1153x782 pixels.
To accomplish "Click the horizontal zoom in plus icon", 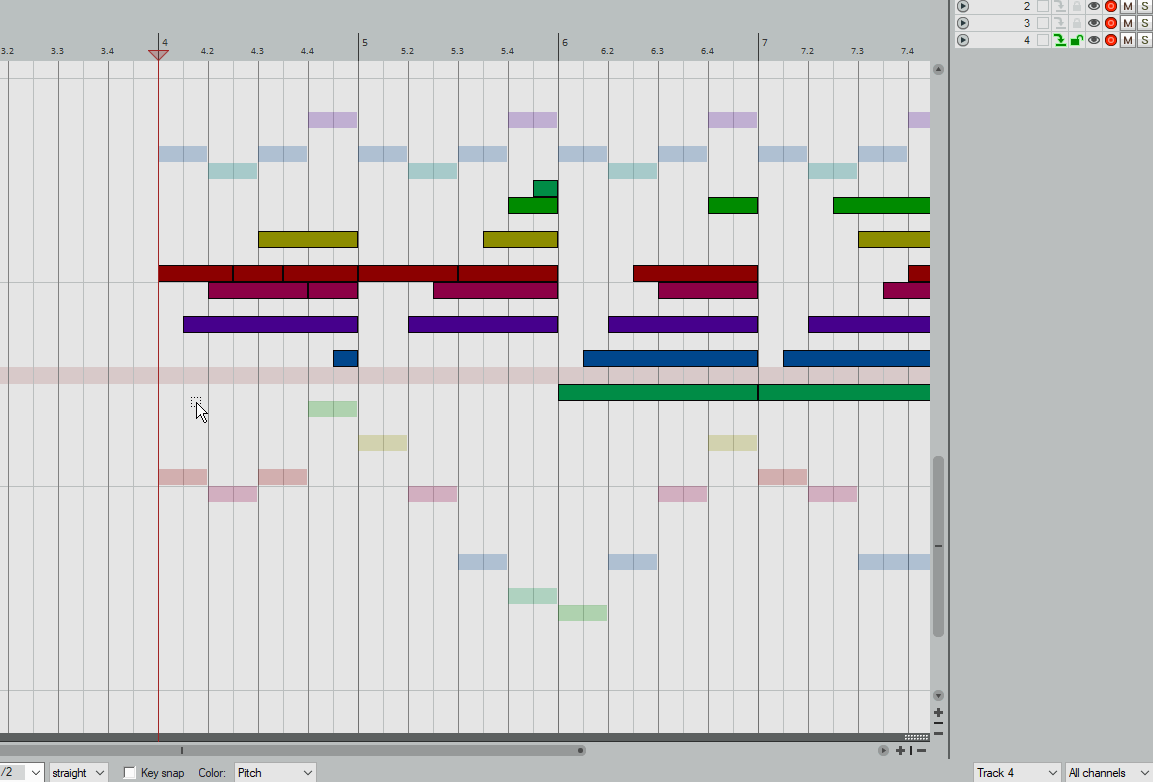I will click(x=900, y=750).
